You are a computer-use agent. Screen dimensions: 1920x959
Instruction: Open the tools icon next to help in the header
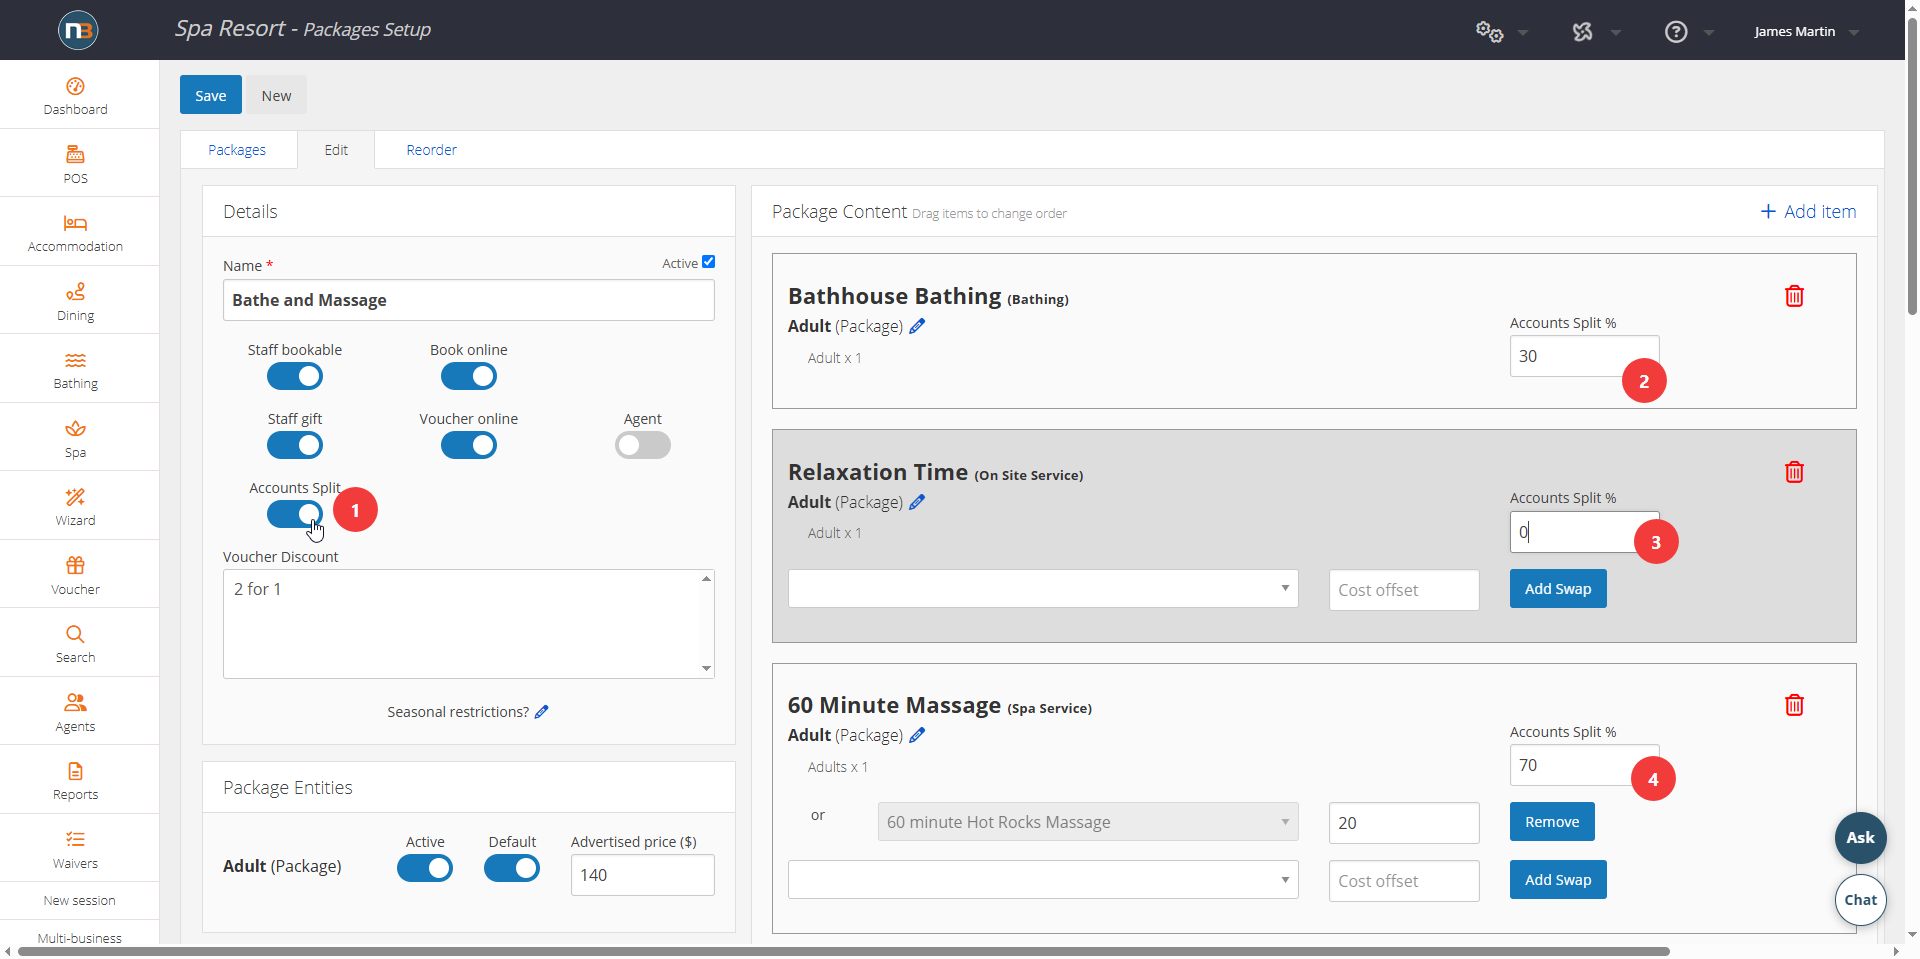tap(1582, 32)
